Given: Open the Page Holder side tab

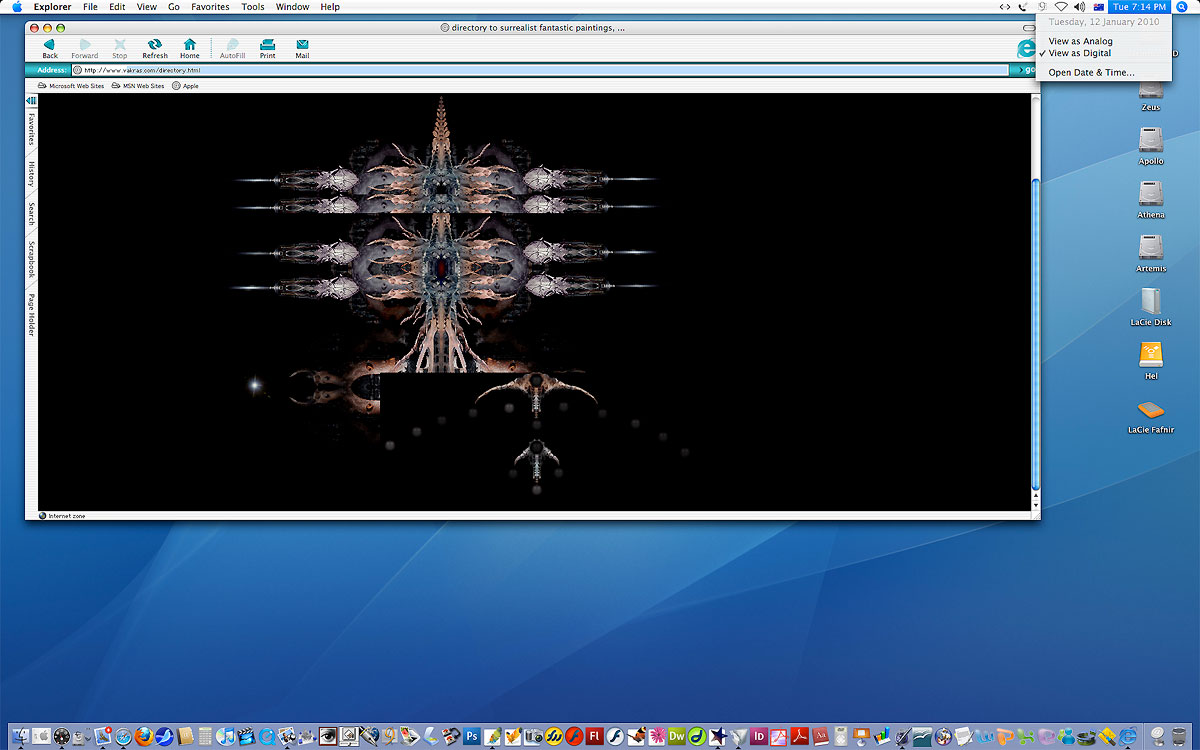Looking at the screenshot, I should [x=31, y=314].
